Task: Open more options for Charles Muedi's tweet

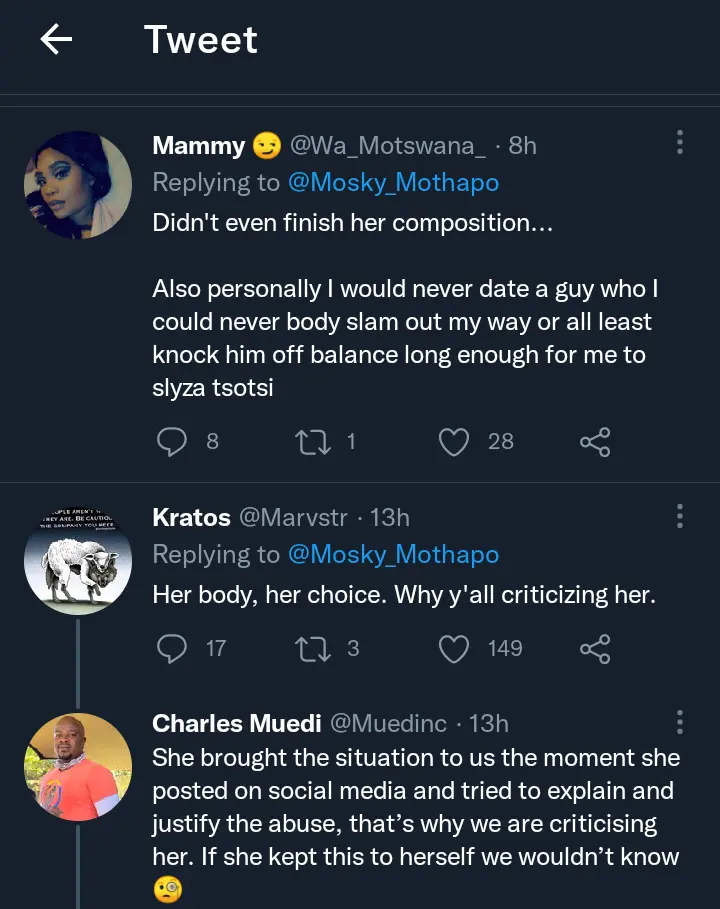Action: click(680, 723)
